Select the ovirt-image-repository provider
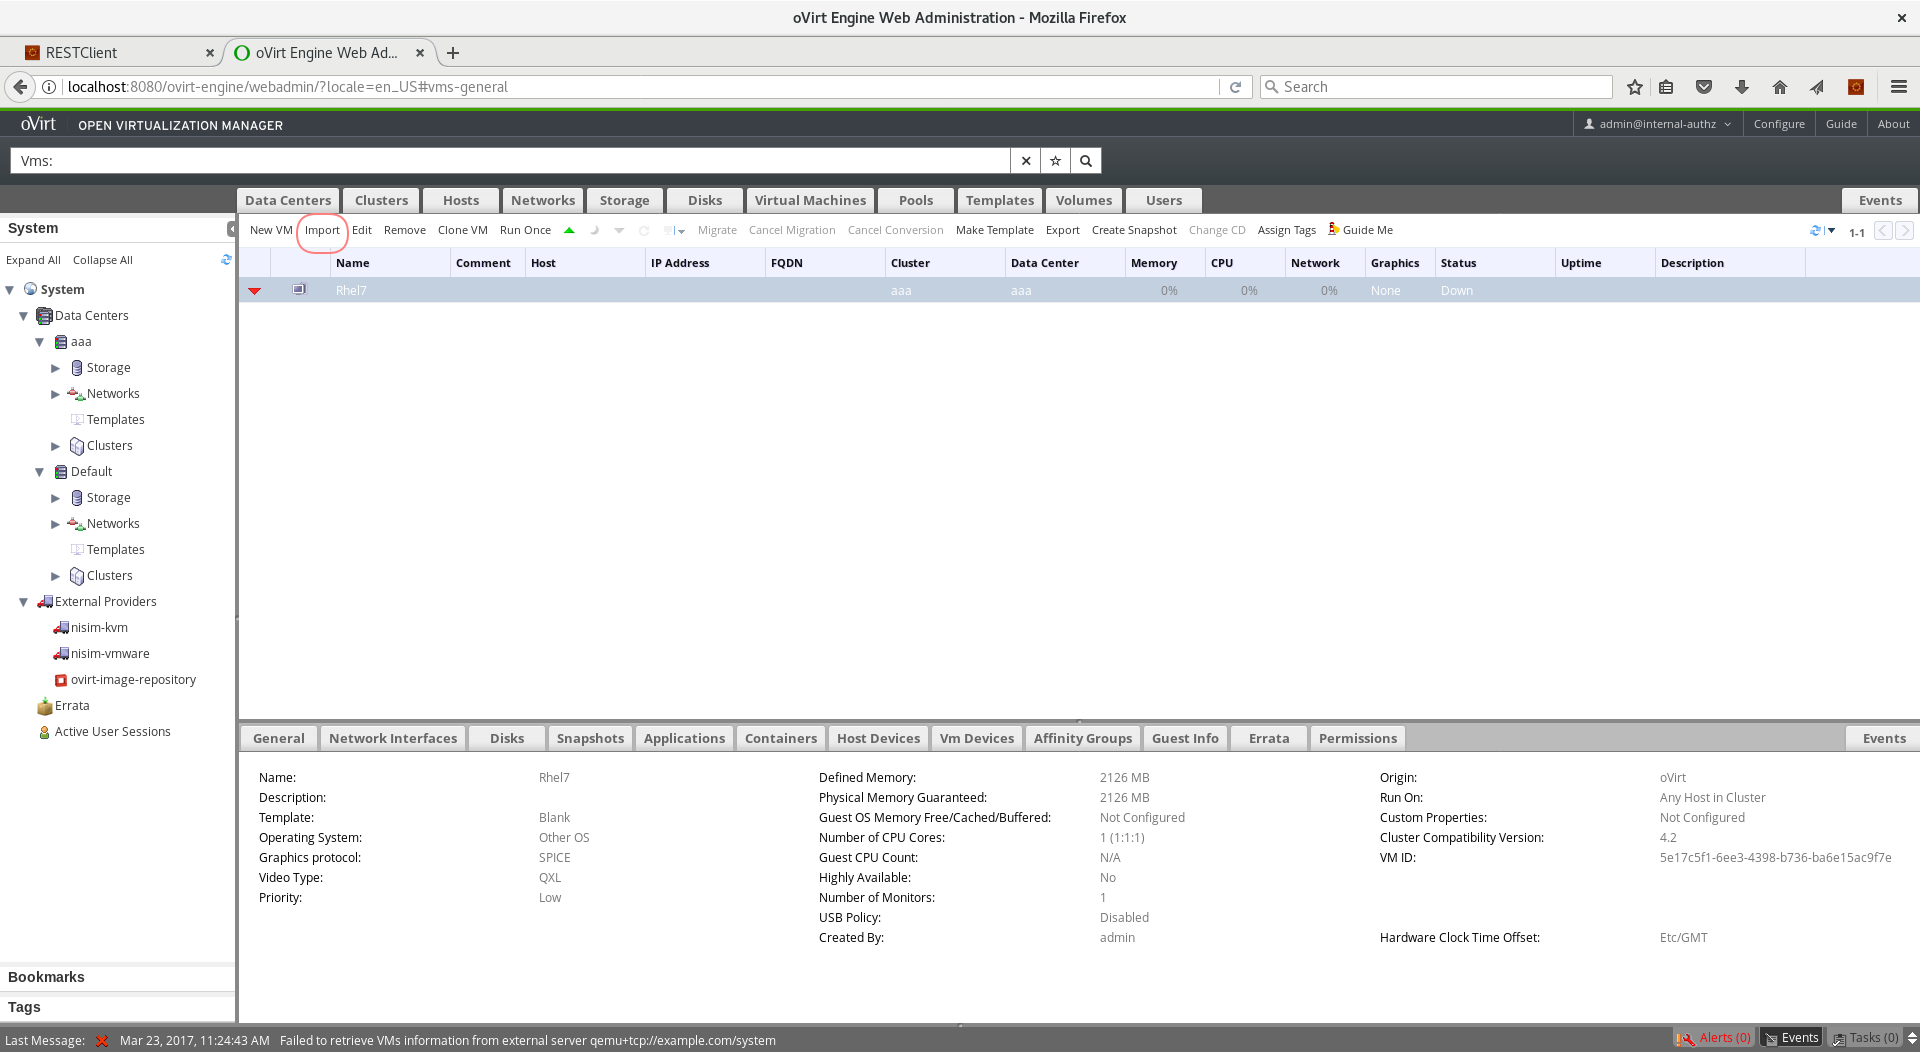The image size is (1920, 1053). click(133, 680)
